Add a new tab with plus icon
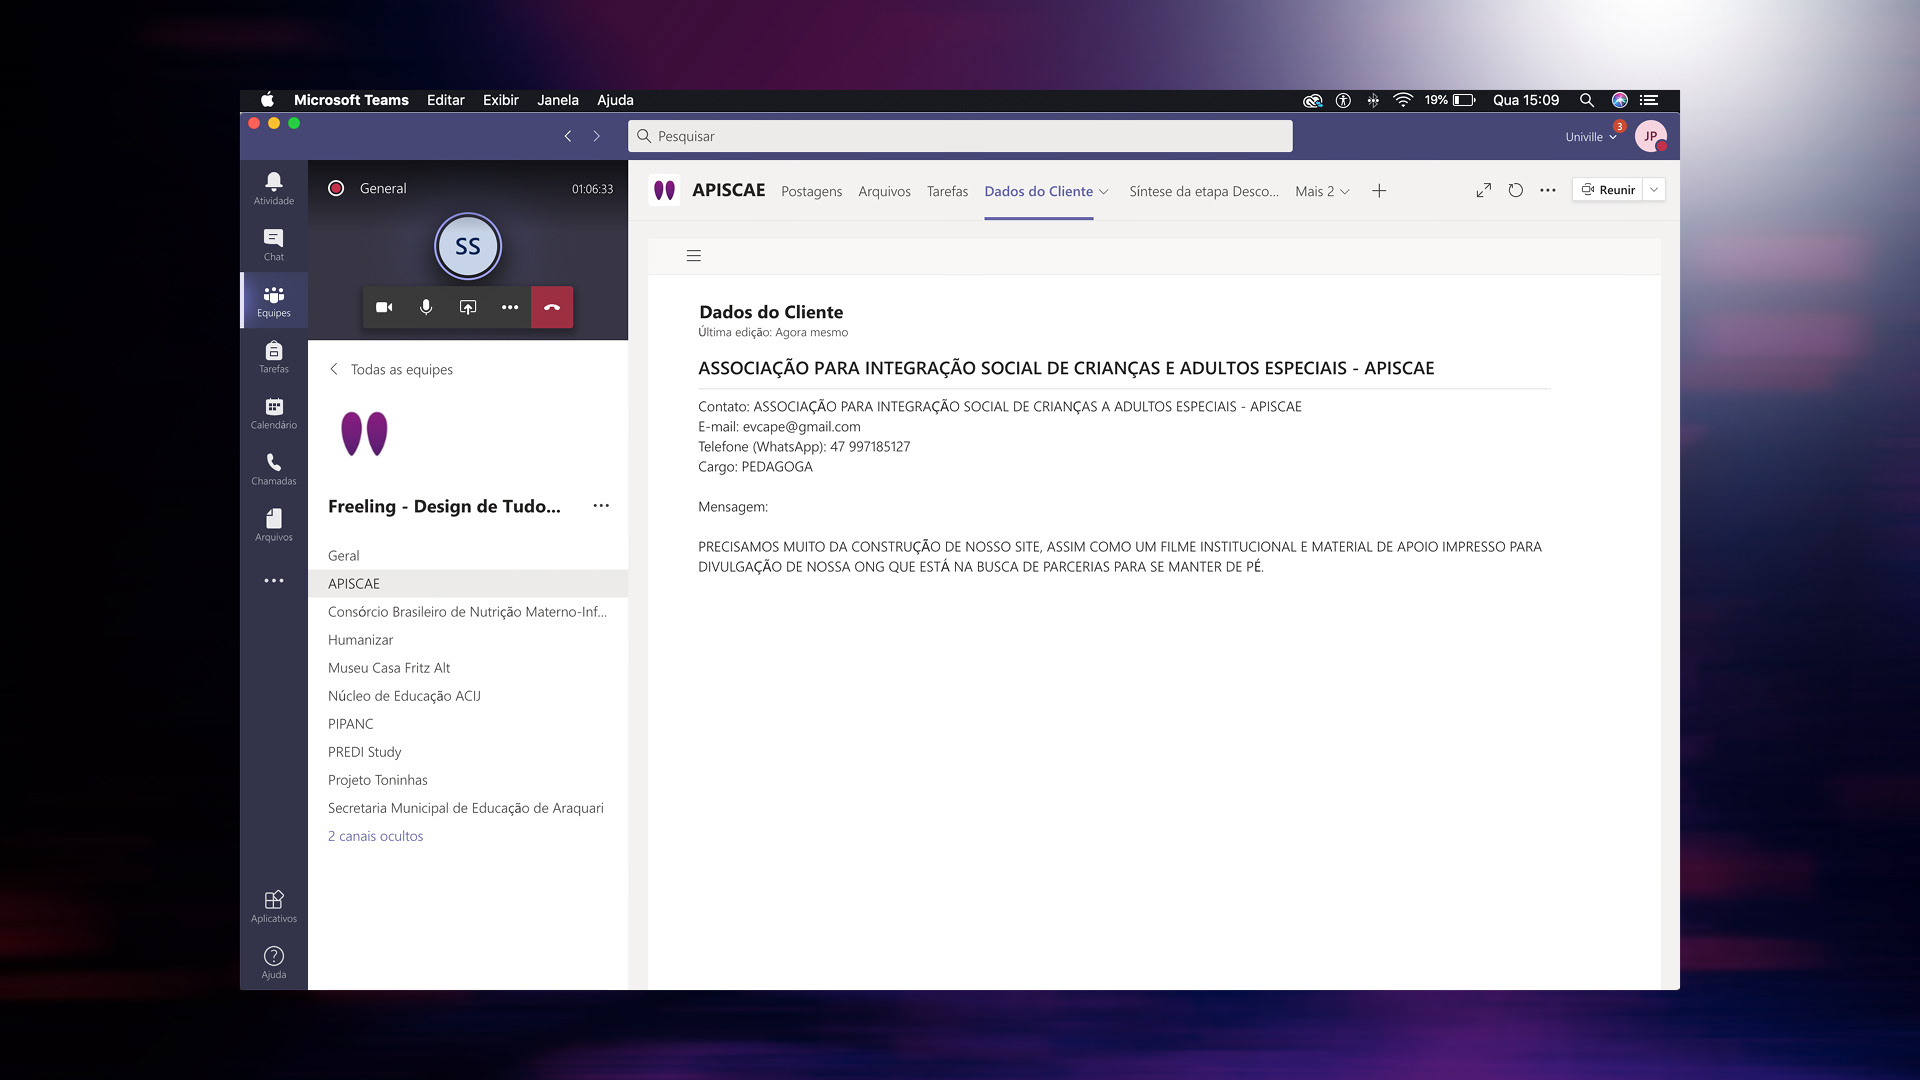The height and width of the screenshot is (1080, 1920). (x=1379, y=191)
